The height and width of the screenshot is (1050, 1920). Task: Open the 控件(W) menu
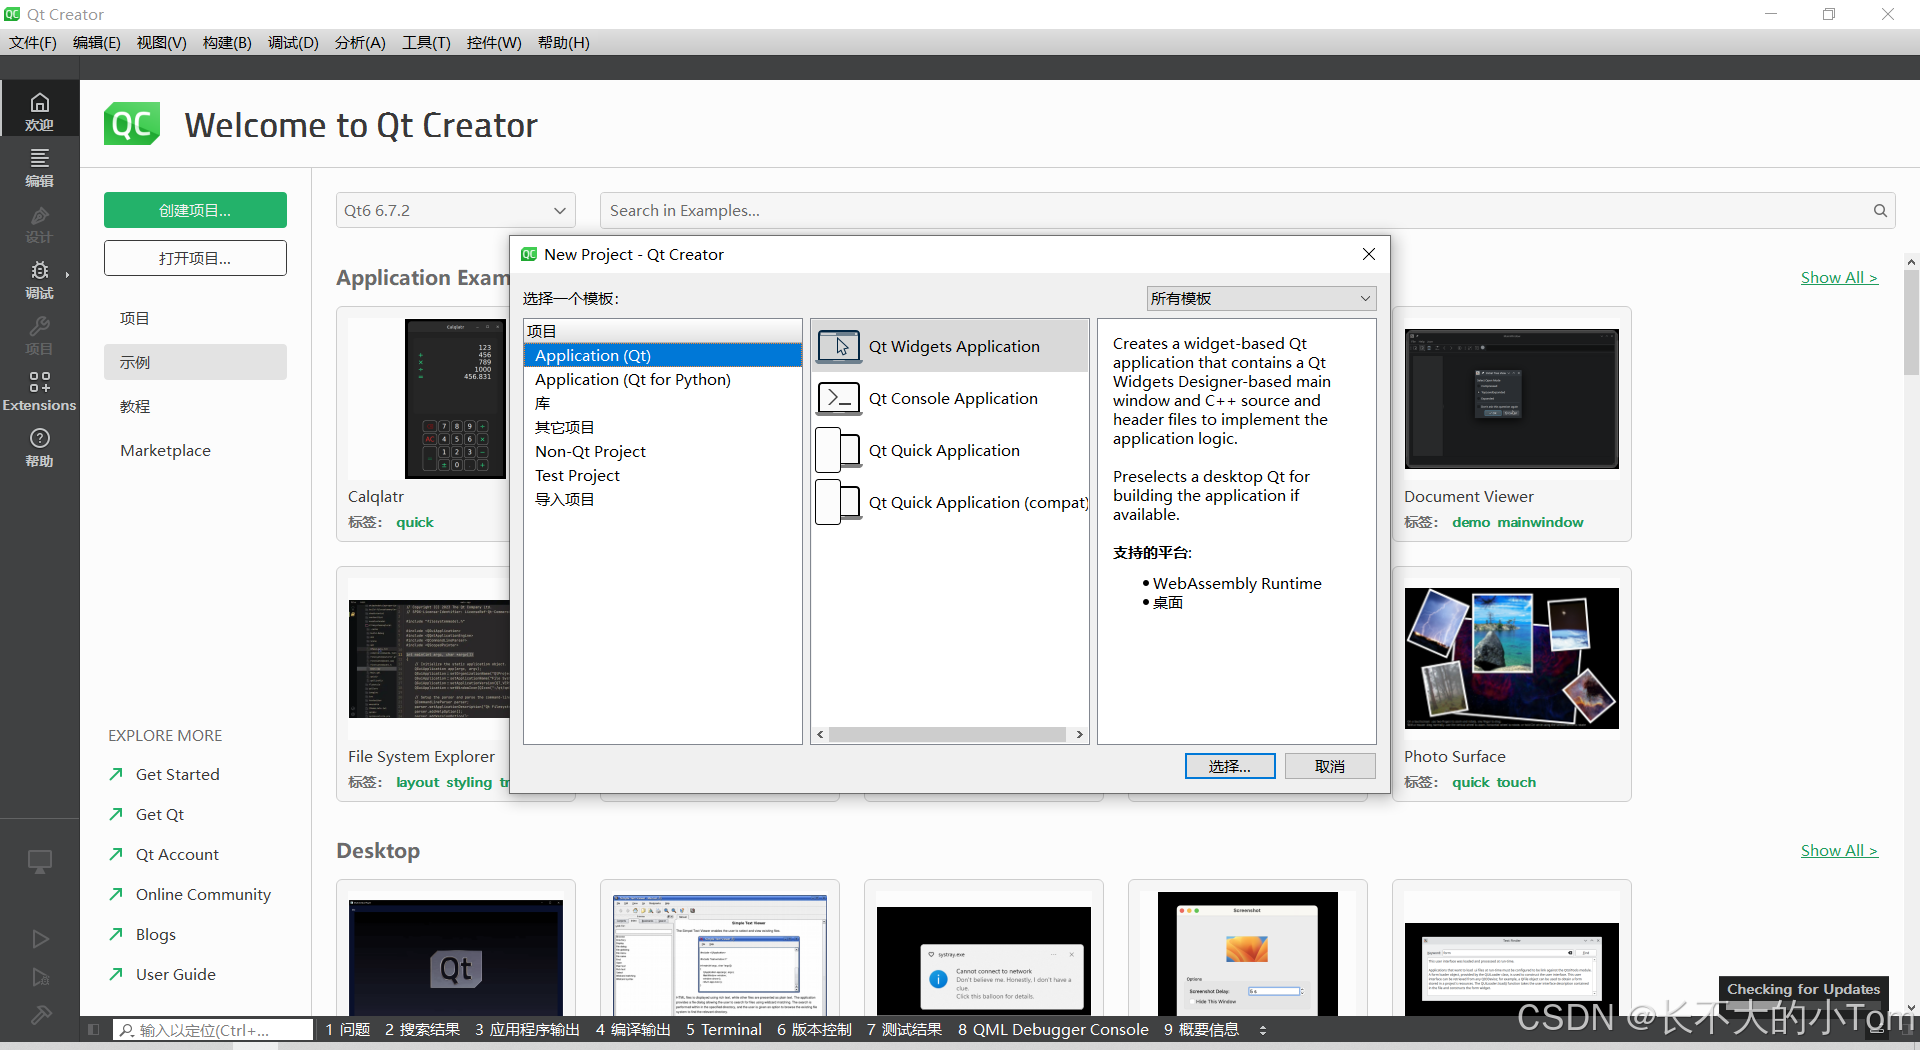(x=494, y=42)
